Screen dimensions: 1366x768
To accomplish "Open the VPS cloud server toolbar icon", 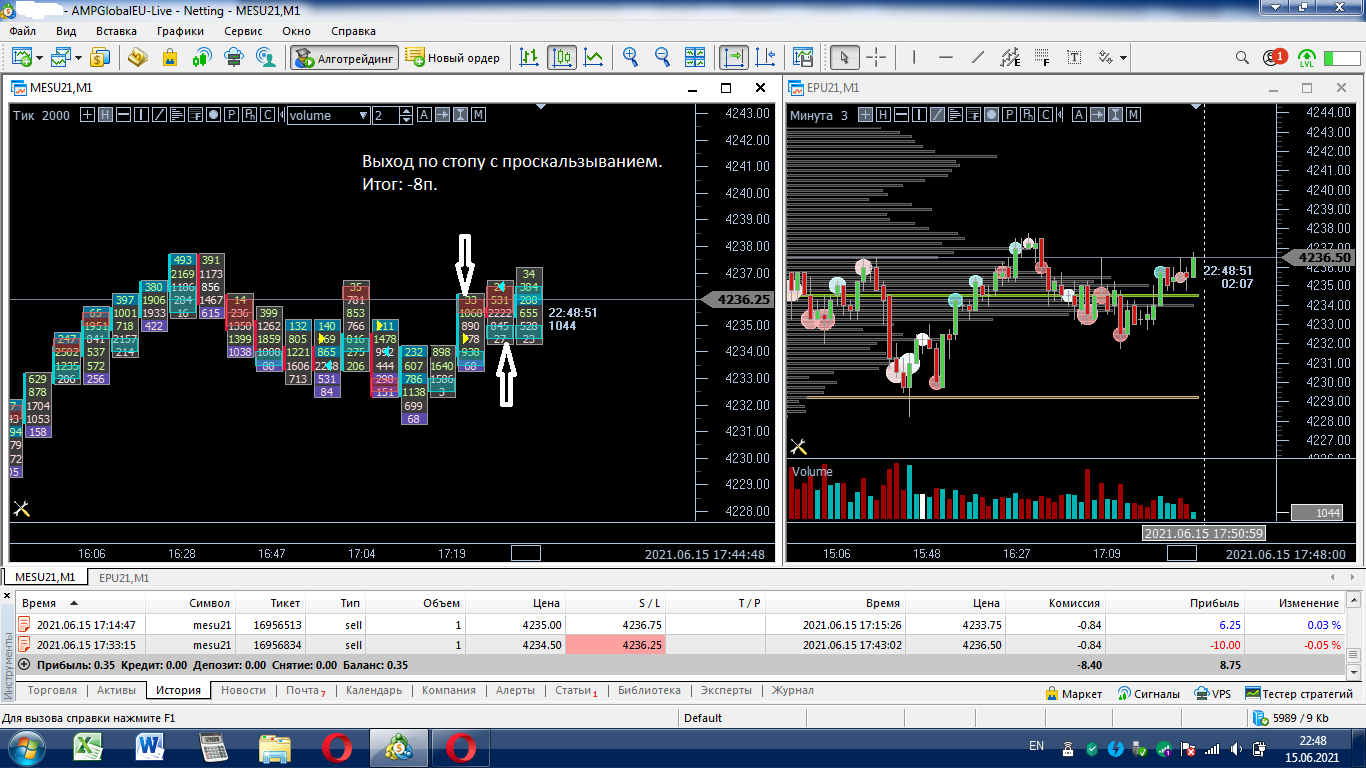I will point(234,57).
